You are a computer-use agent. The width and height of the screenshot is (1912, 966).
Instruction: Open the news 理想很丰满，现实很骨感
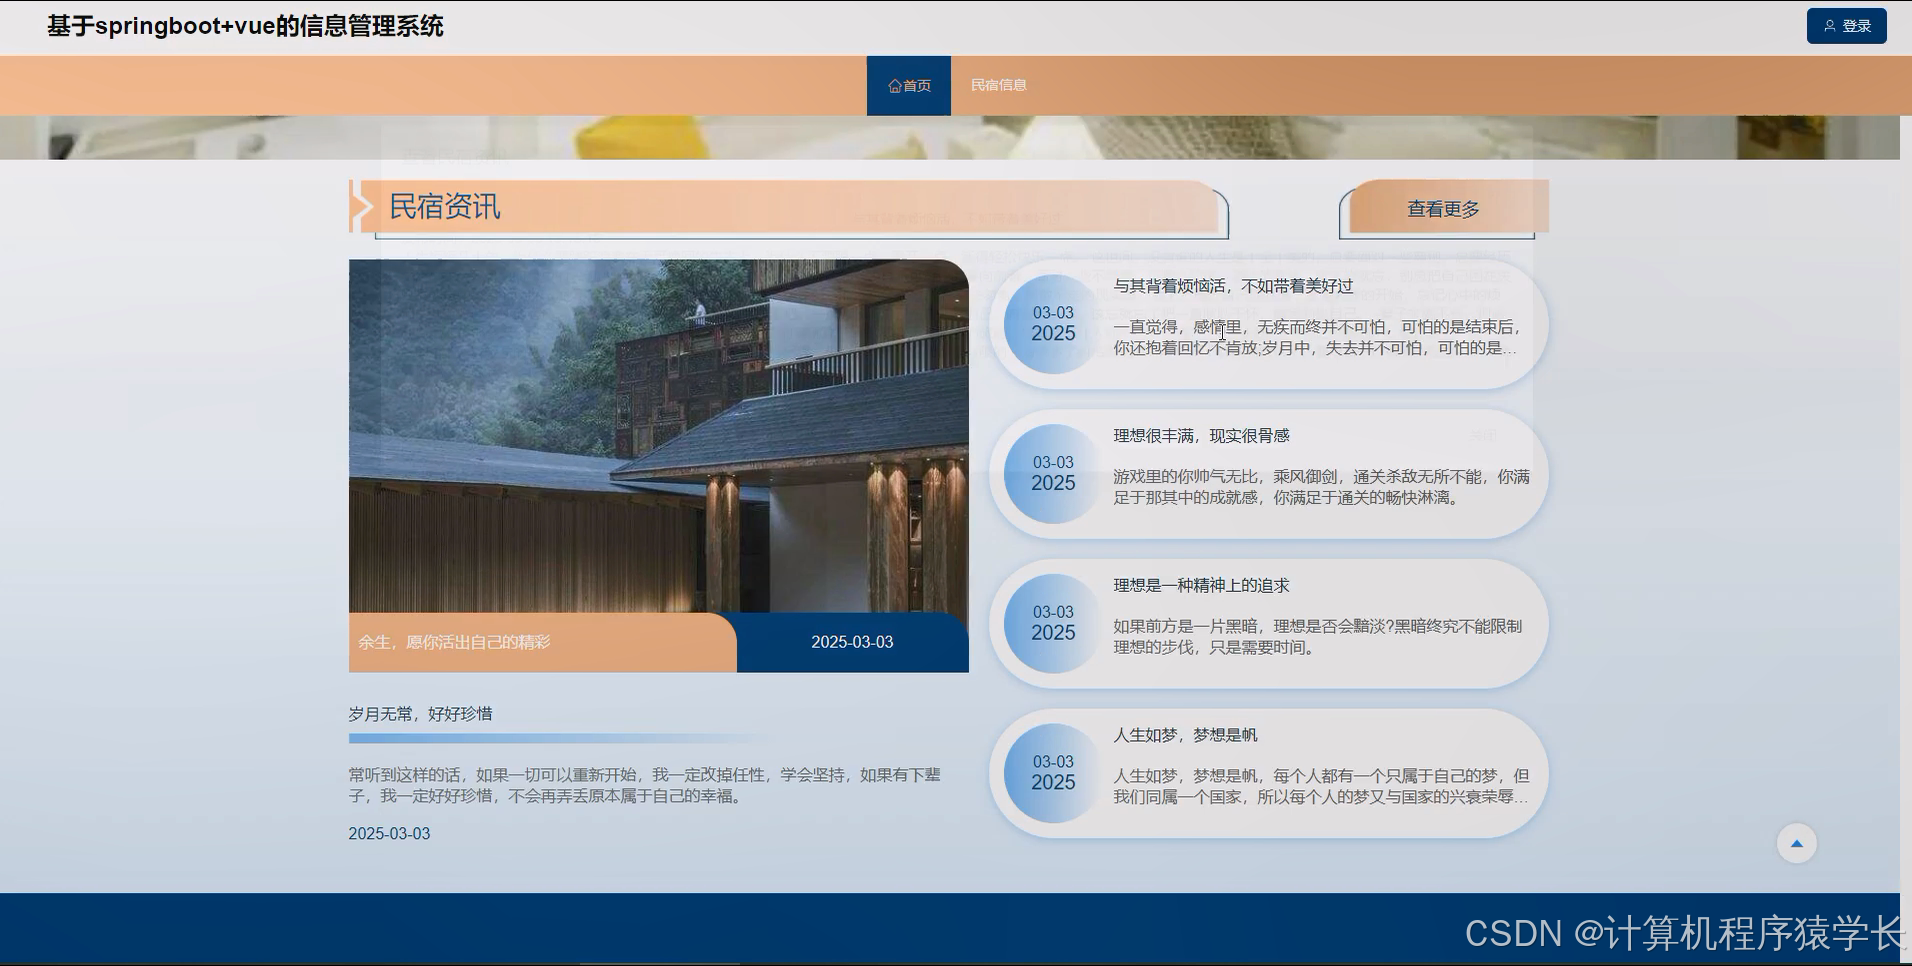(x=1200, y=435)
